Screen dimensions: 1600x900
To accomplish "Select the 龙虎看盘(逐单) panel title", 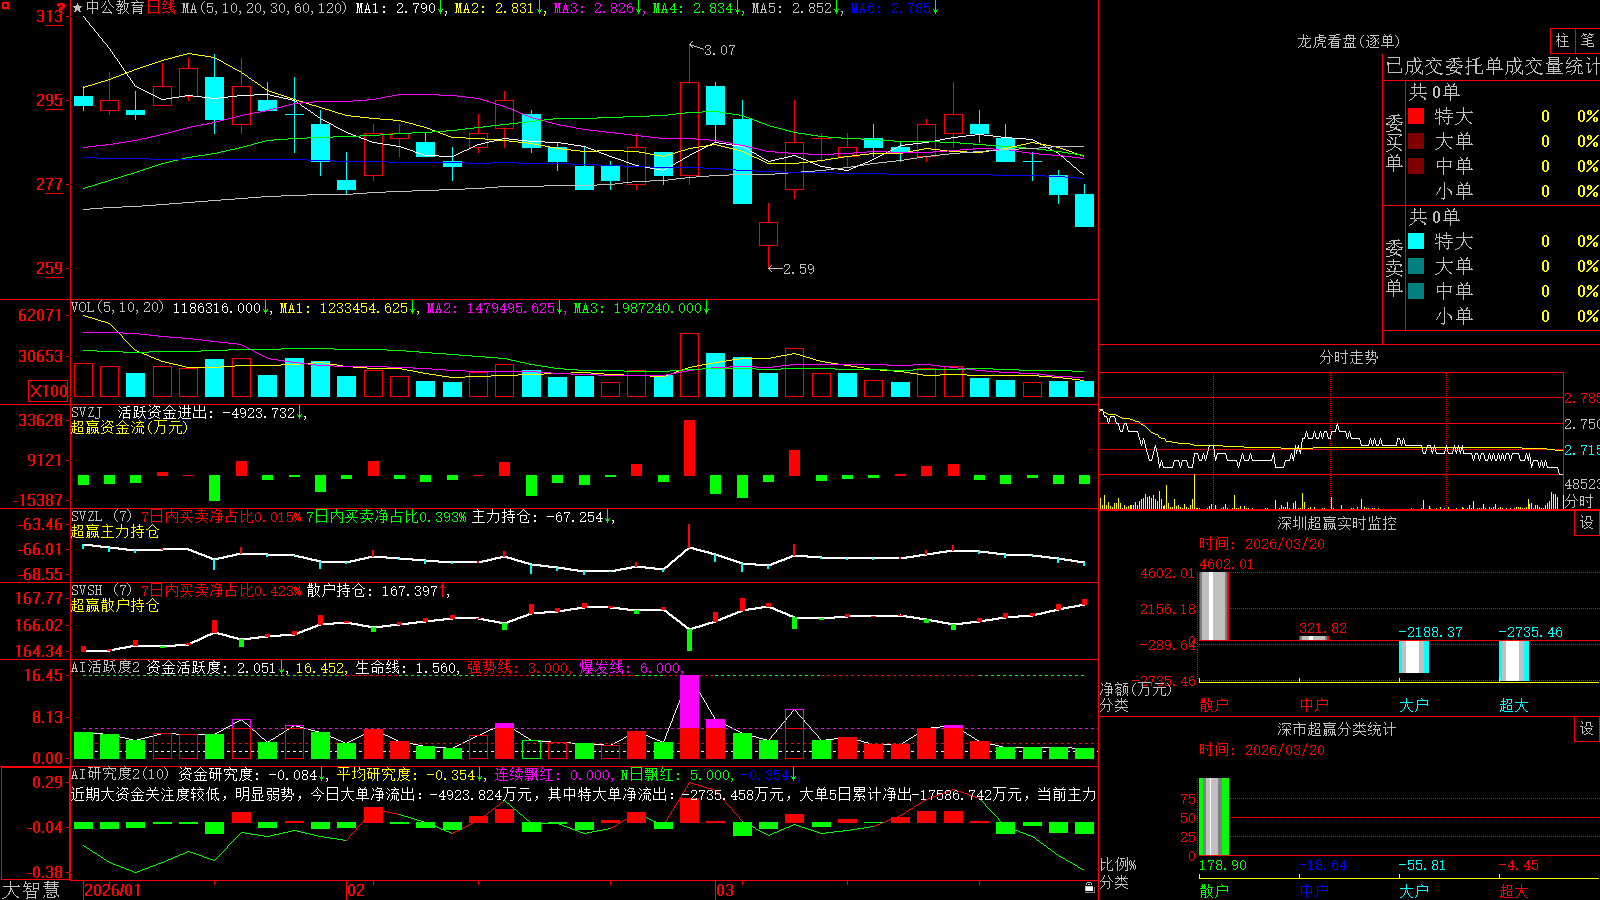I will 1348,41.
